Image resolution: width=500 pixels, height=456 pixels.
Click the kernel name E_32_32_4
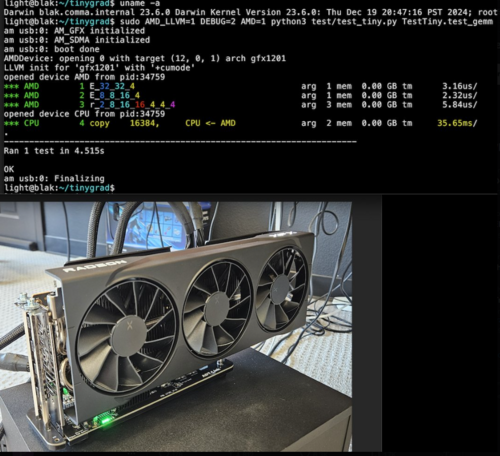point(112,86)
